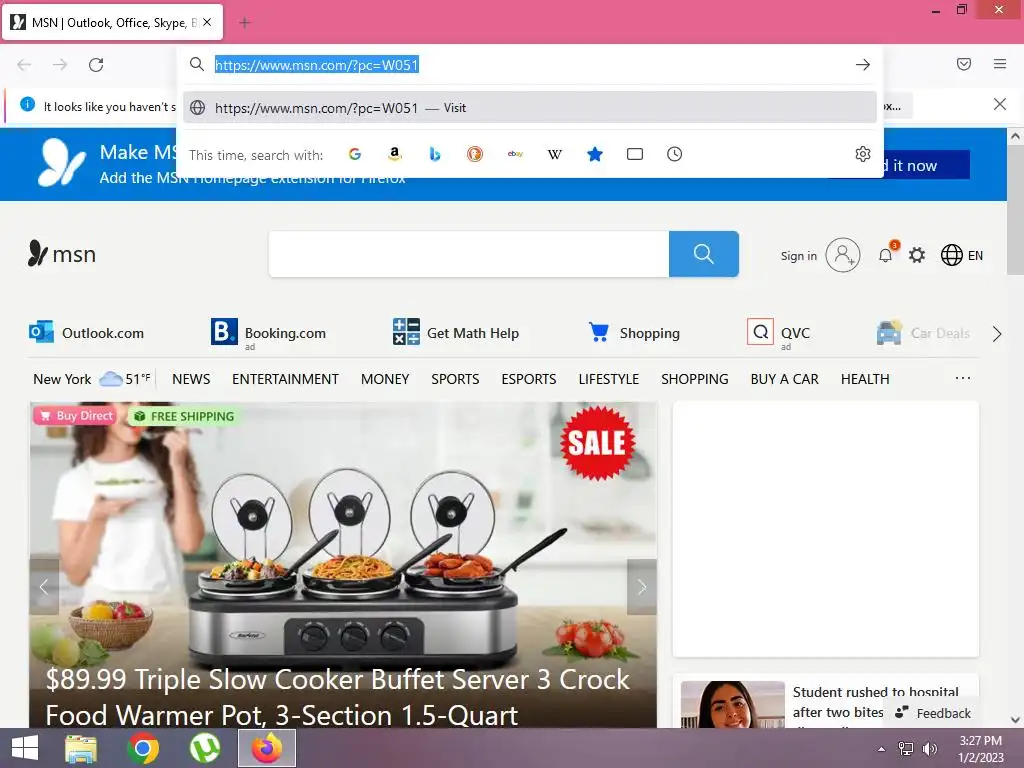Click inside the MSN search field
This screenshot has width=1024, height=768.
[468, 254]
